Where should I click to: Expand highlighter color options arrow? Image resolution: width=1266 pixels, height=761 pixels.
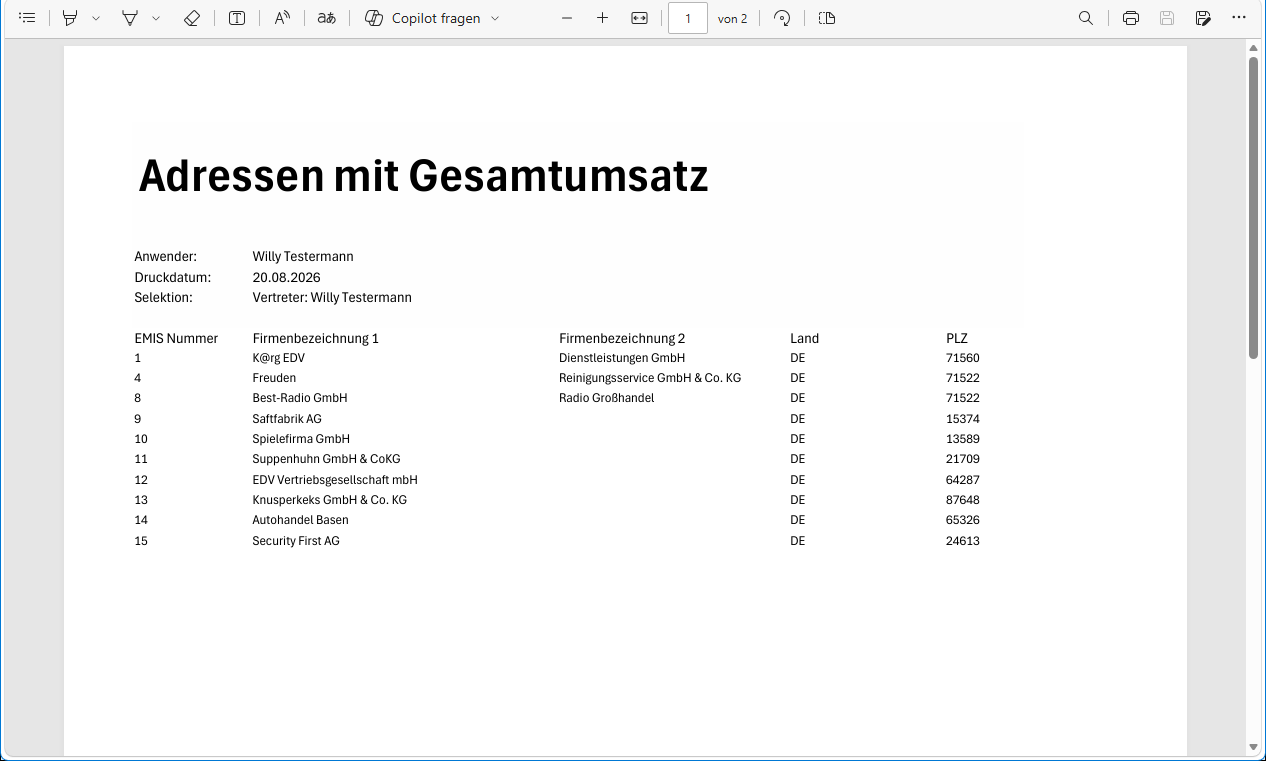pyautogui.click(x=96, y=18)
